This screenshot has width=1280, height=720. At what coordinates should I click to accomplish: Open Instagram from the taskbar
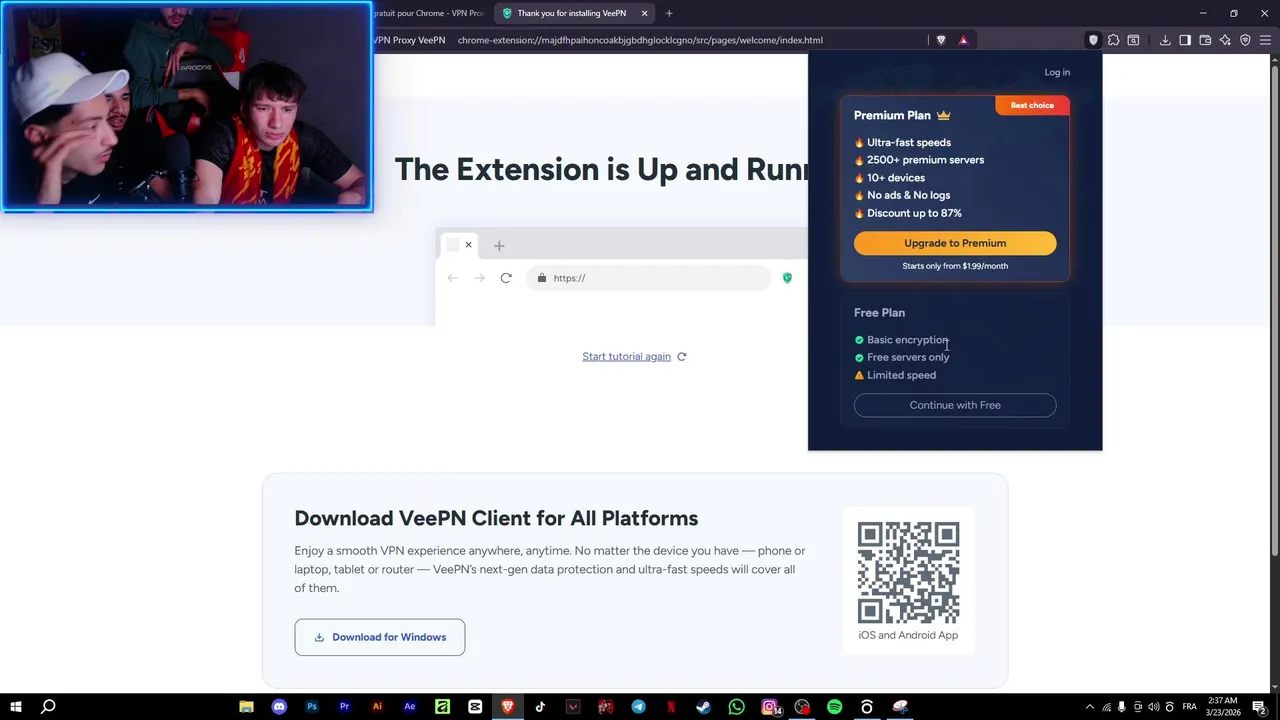click(x=770, y=707)
